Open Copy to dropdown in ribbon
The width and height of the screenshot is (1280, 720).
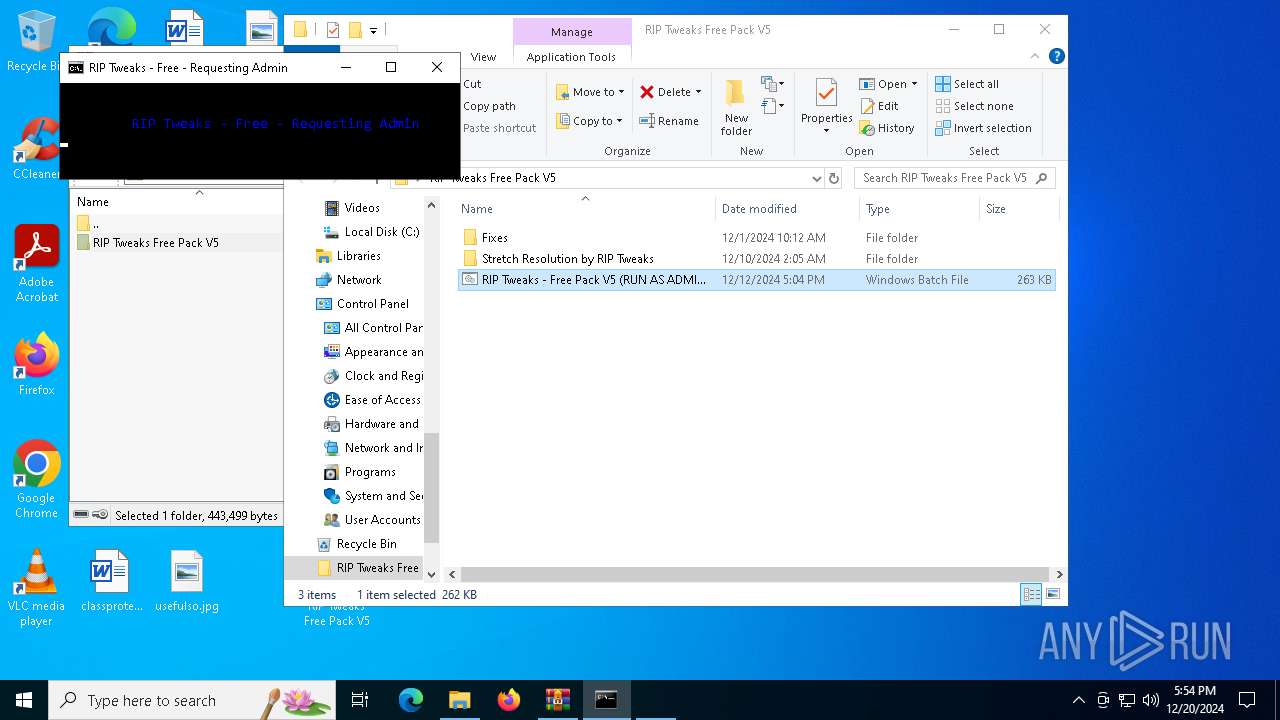[590, 121]
